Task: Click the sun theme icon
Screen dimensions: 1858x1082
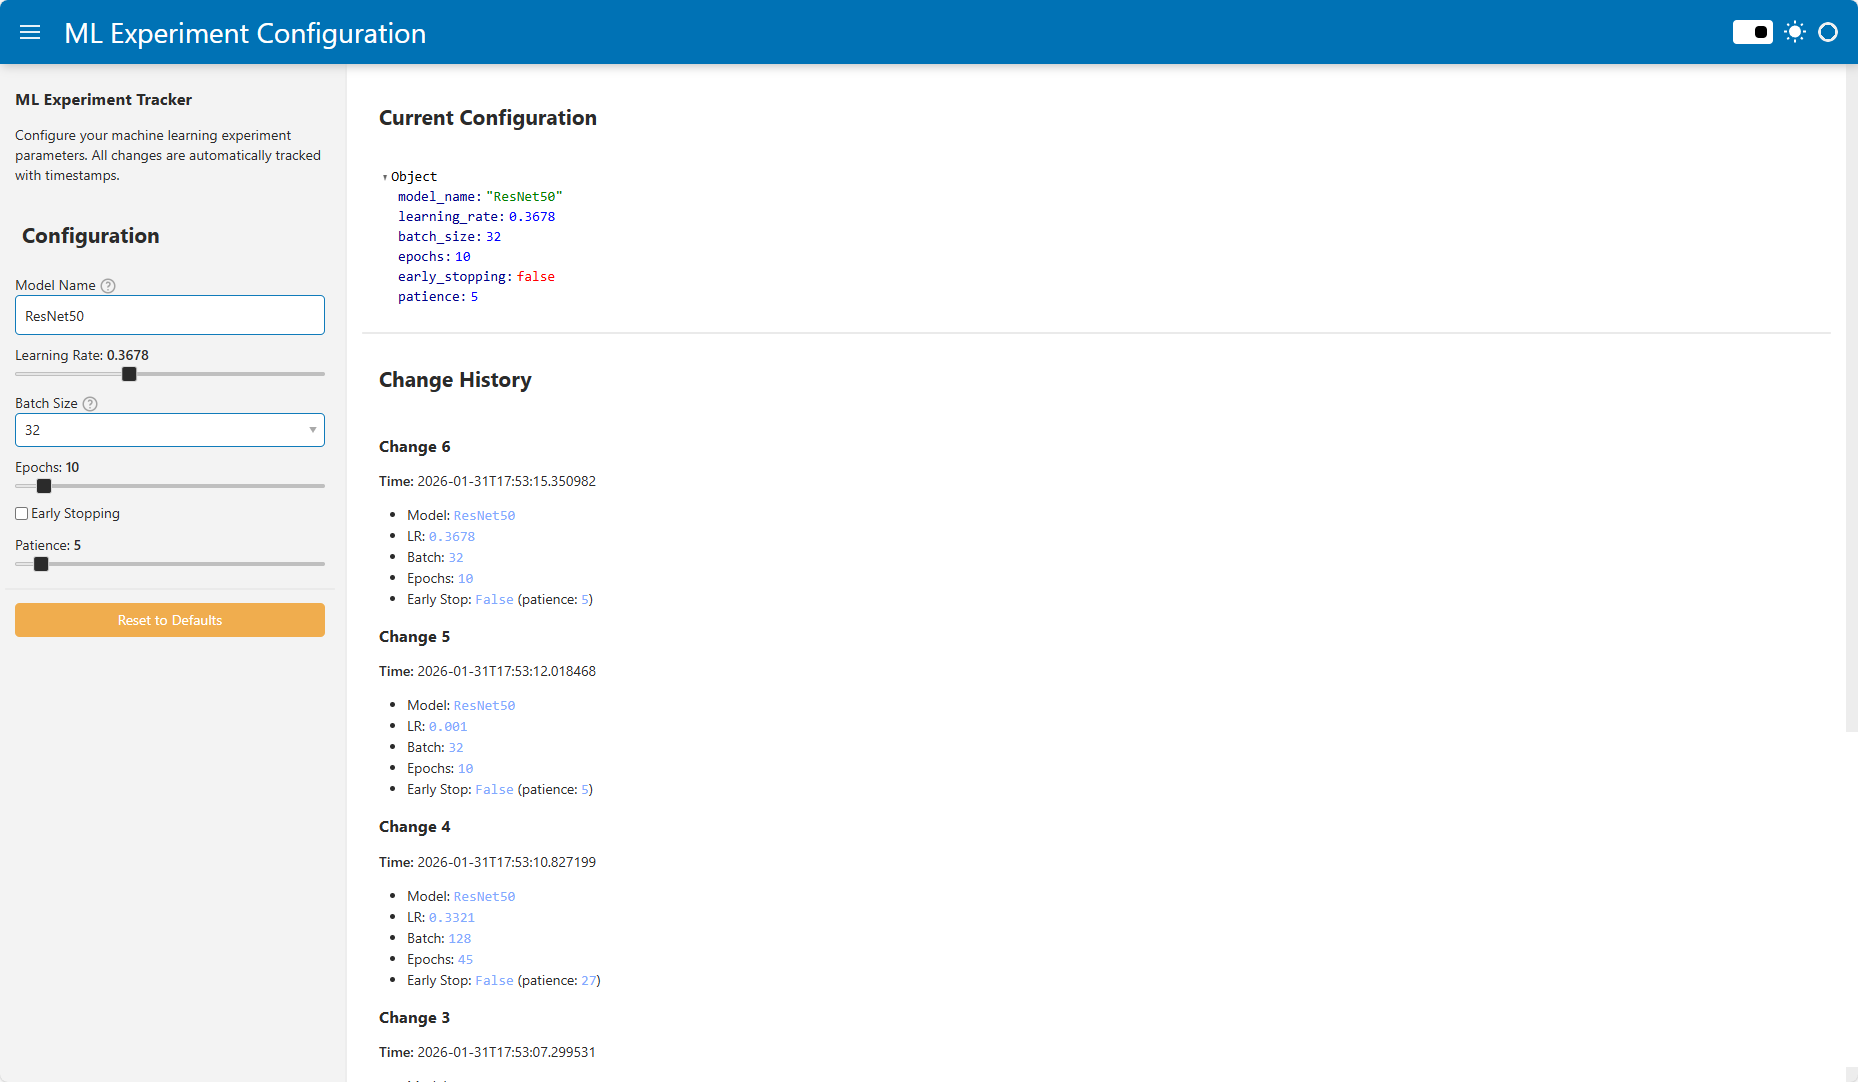Action: coord(1795,32)
